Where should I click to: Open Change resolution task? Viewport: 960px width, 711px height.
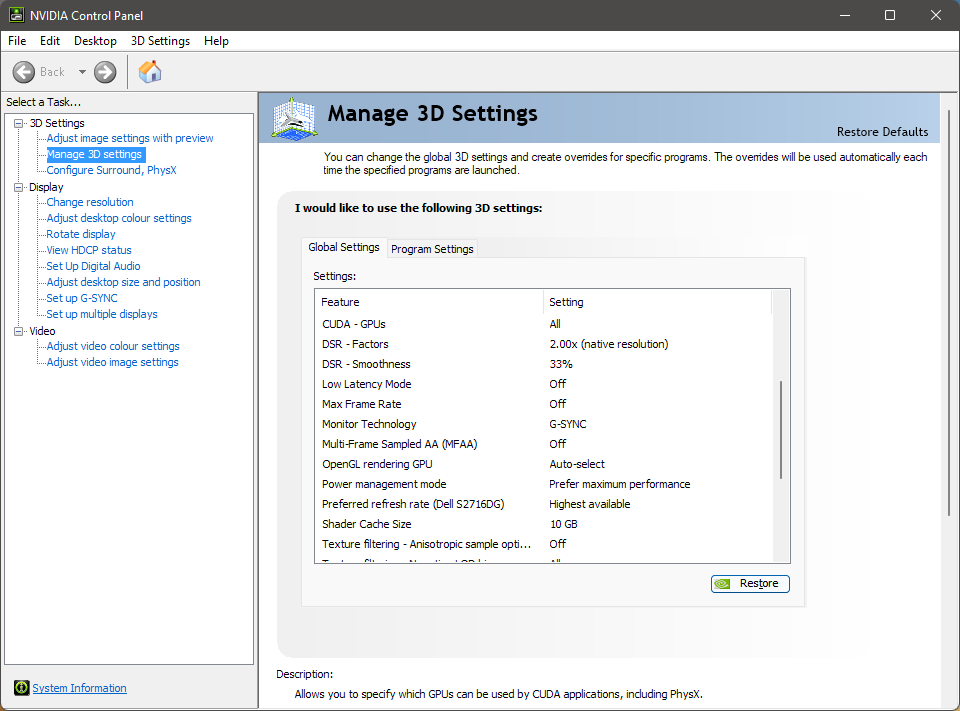pos(90,202)
